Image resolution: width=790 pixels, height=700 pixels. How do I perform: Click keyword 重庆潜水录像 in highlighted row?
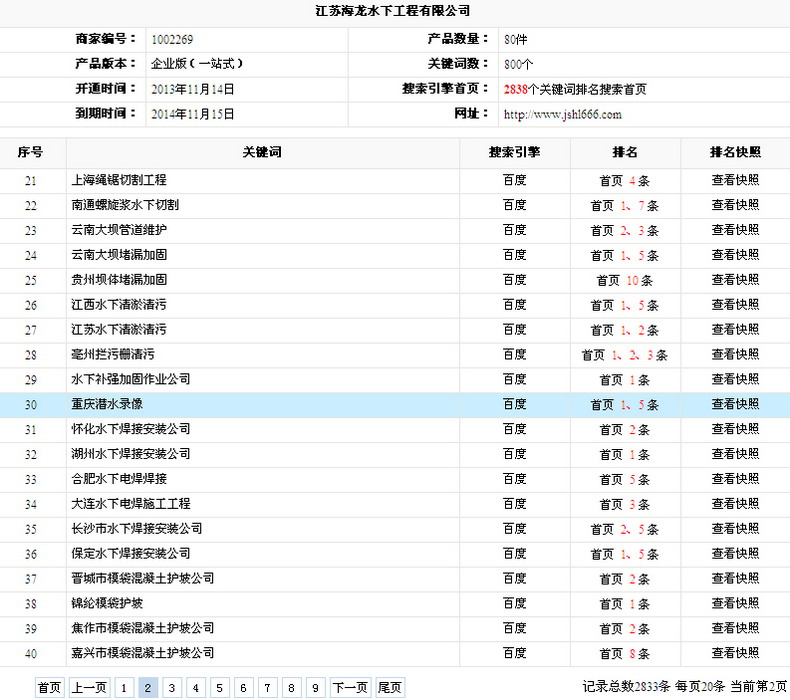[x=107, y=404]
